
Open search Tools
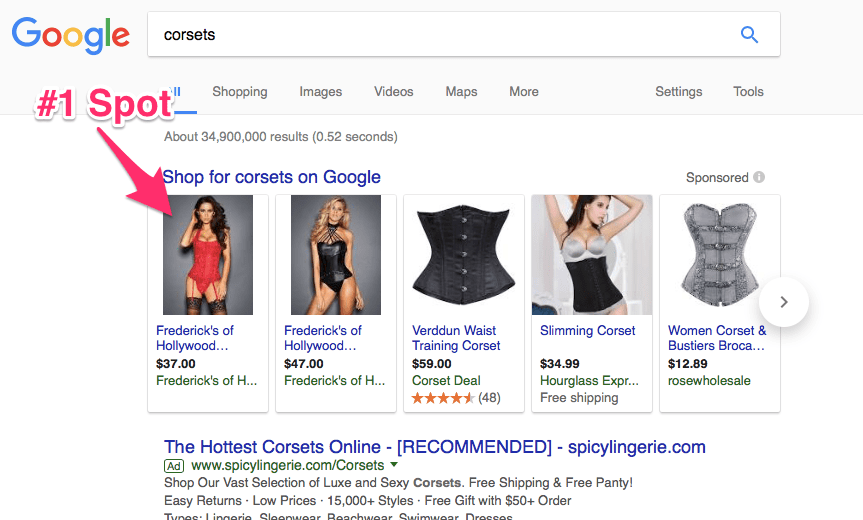click(749, 91)
